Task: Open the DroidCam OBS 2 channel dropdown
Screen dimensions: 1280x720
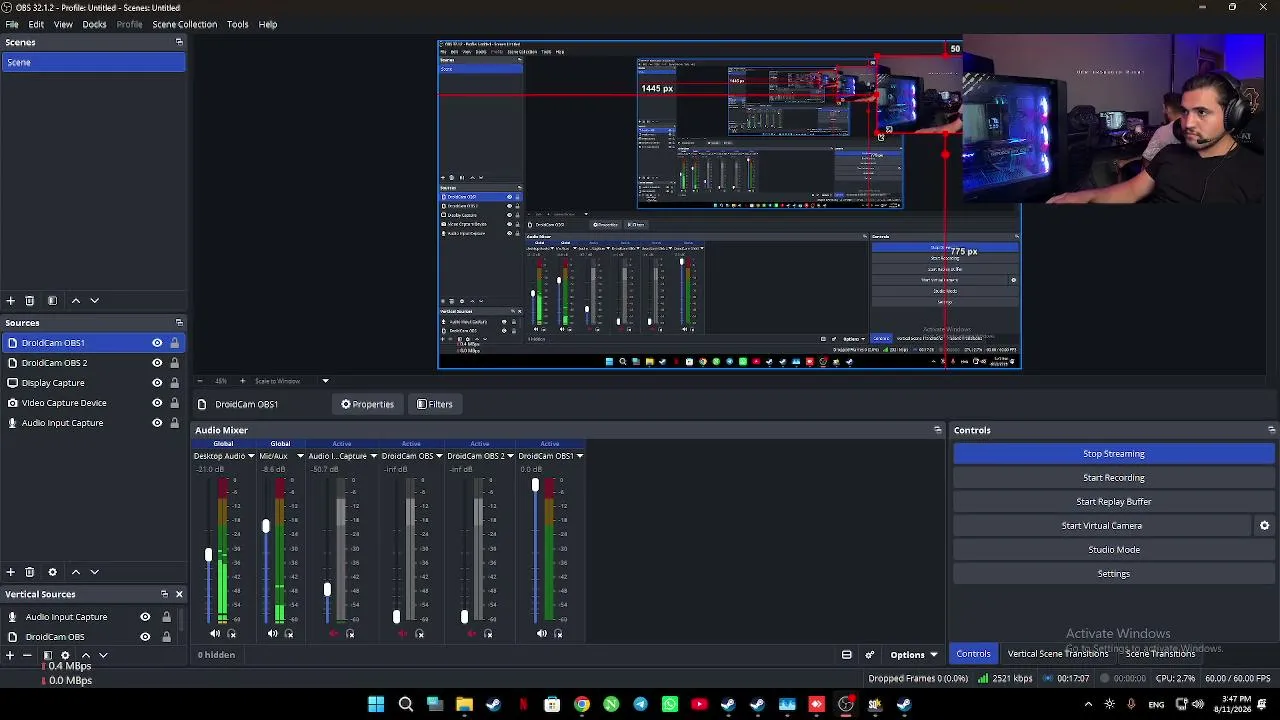Action: pos(510,456)
